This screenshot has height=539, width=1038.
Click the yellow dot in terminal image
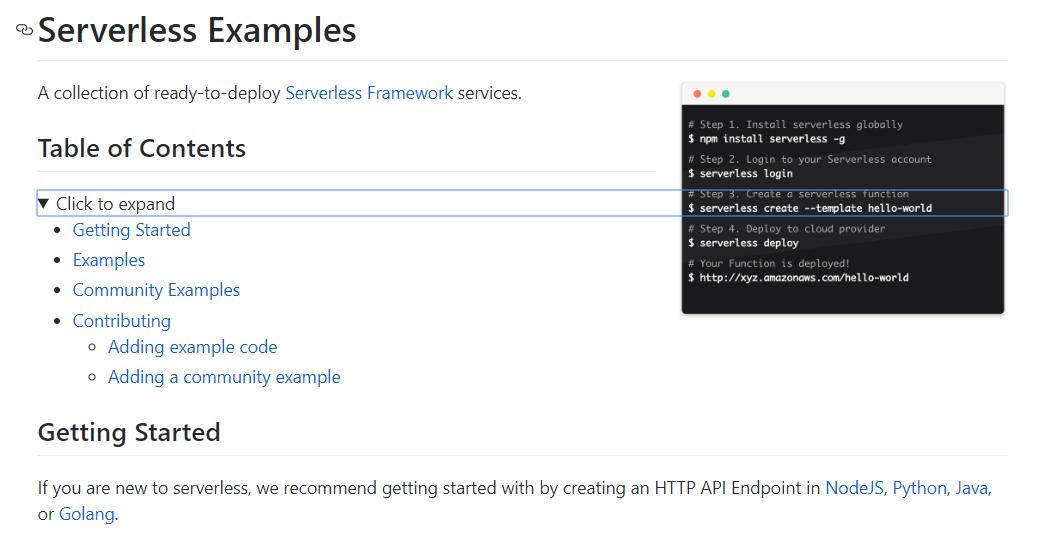point(712,94)
